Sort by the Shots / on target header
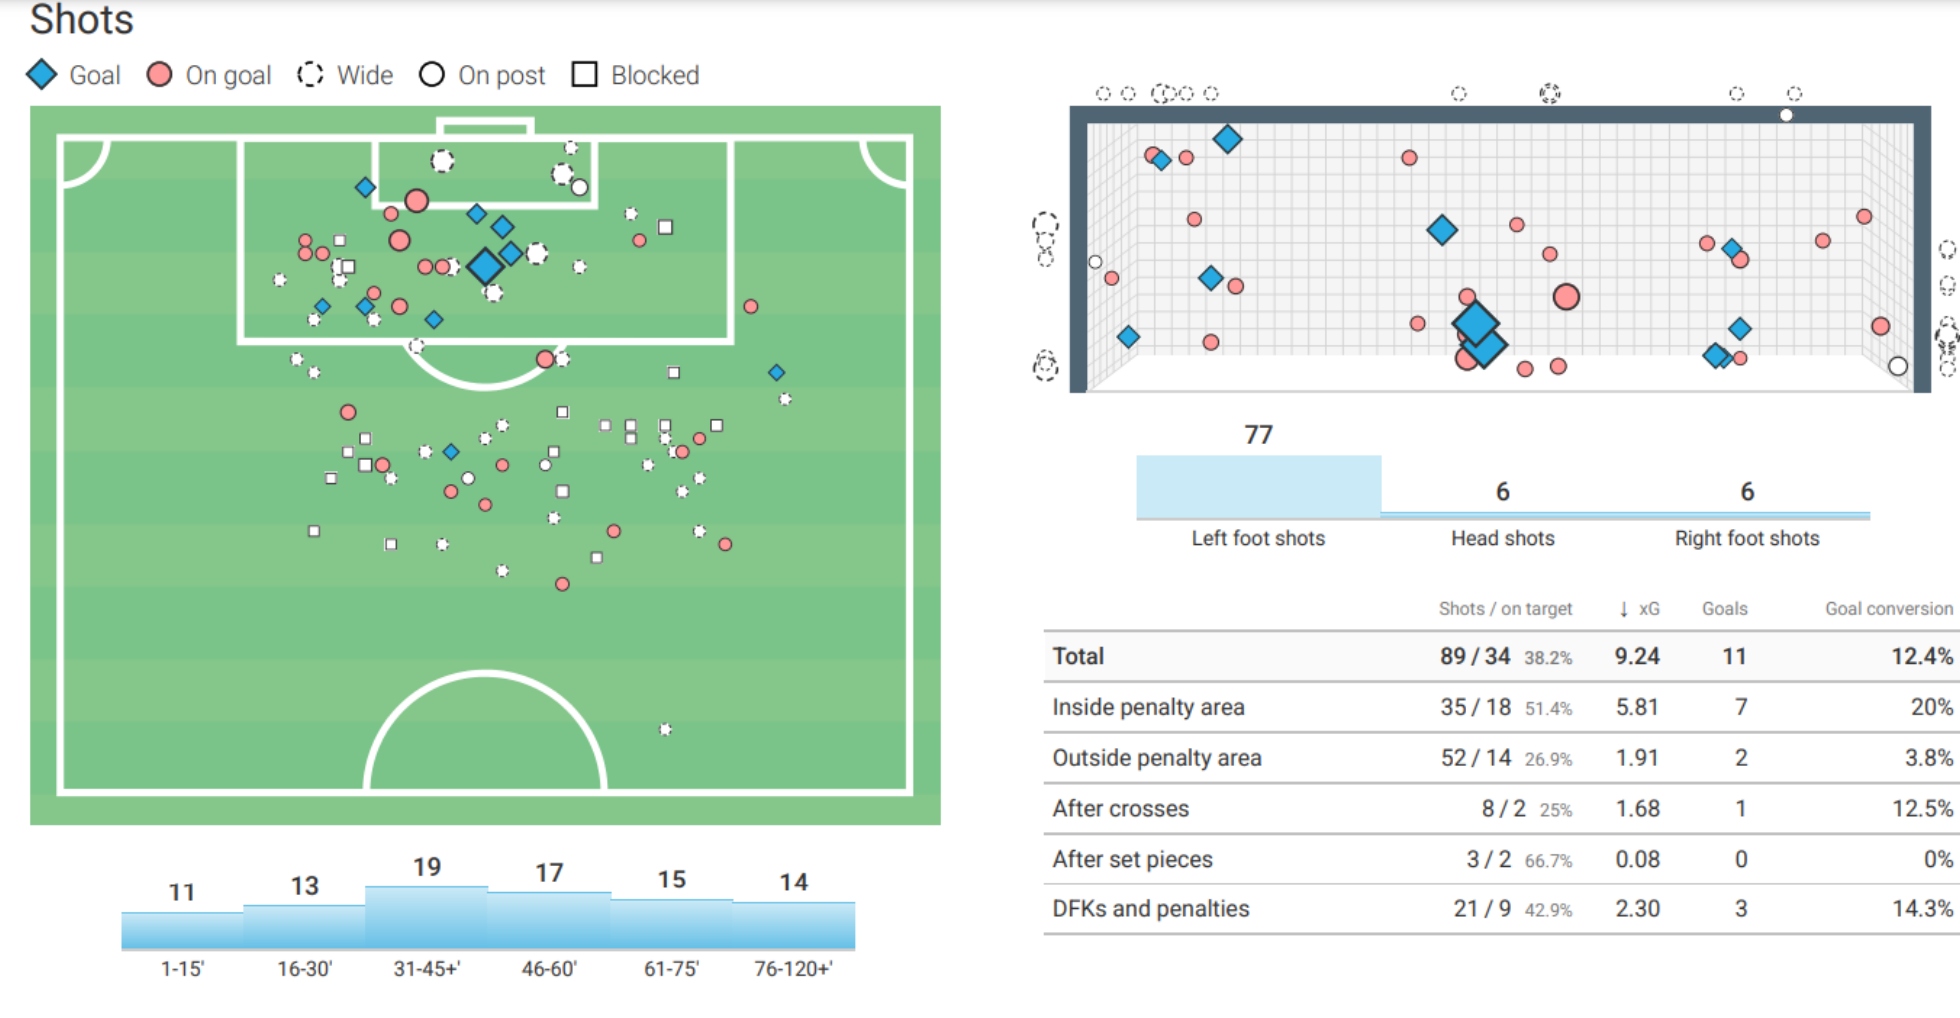Viewport: 1960px width, 1018px height. pos(1505,609)
